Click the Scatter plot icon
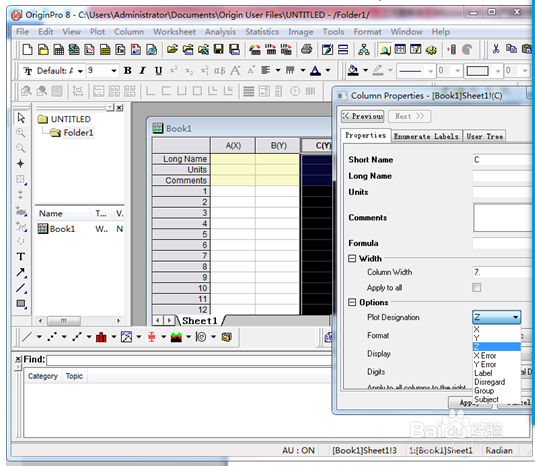The width and height of the screenshot is (535, 466). point(52,337)
